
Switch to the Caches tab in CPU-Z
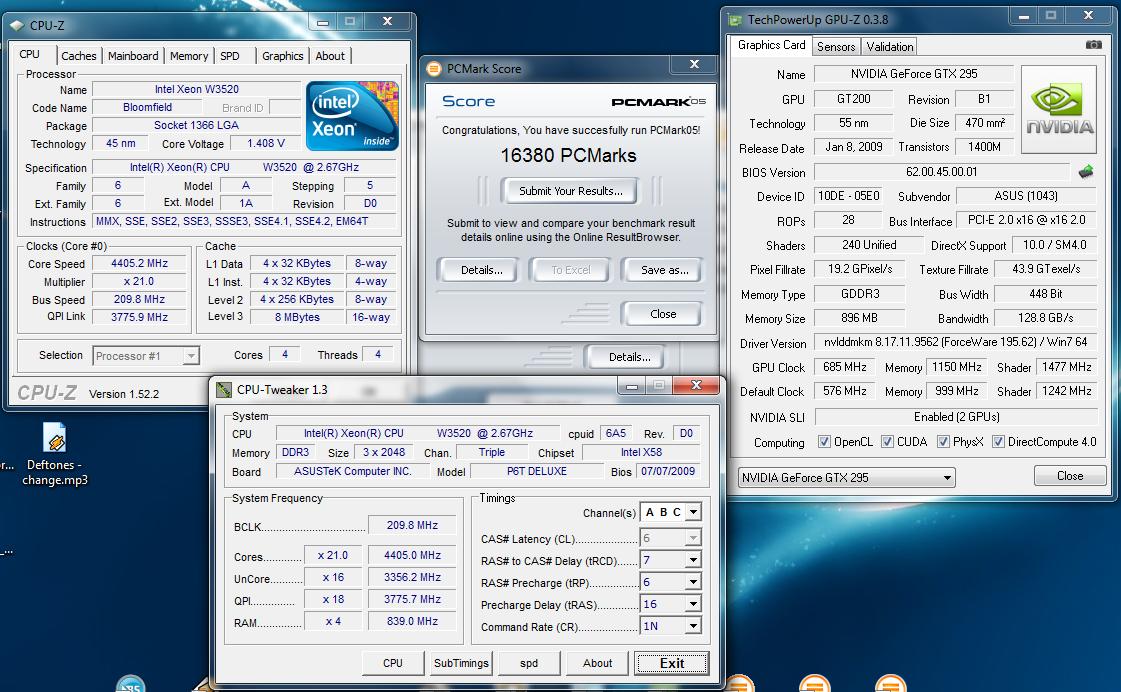point(79,56)
